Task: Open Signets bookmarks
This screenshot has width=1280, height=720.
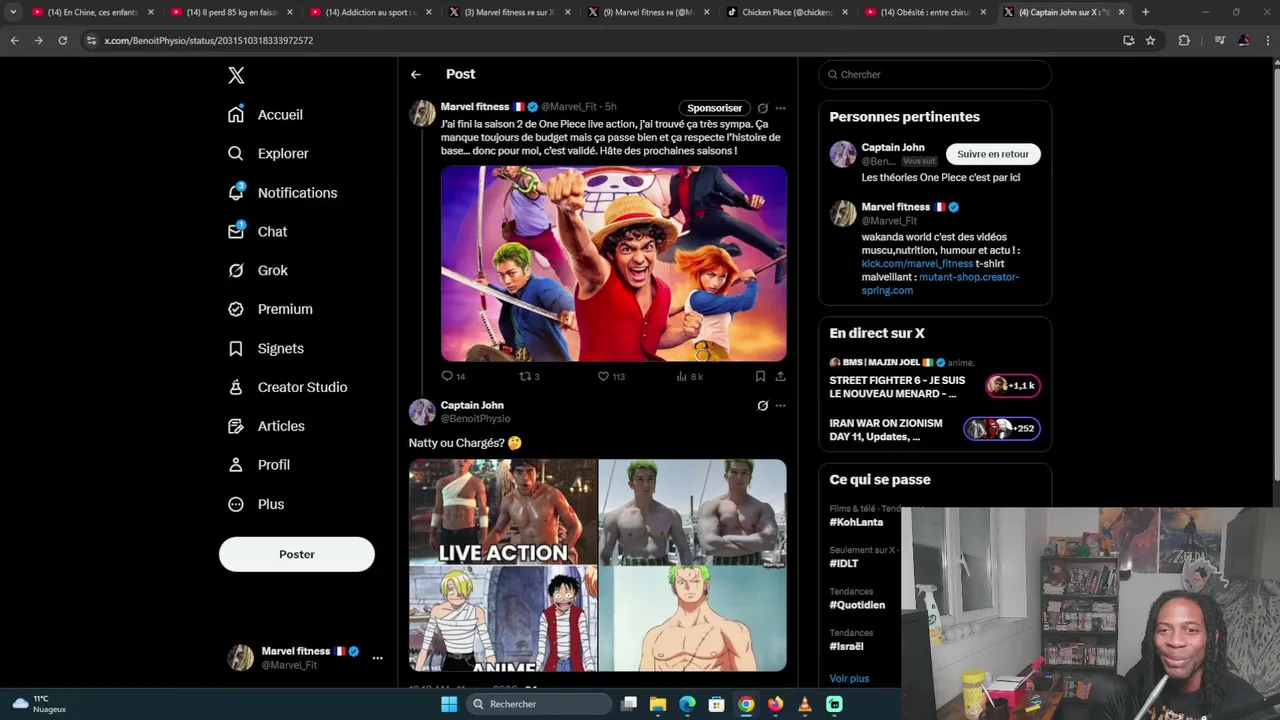Action: point(266,348)
